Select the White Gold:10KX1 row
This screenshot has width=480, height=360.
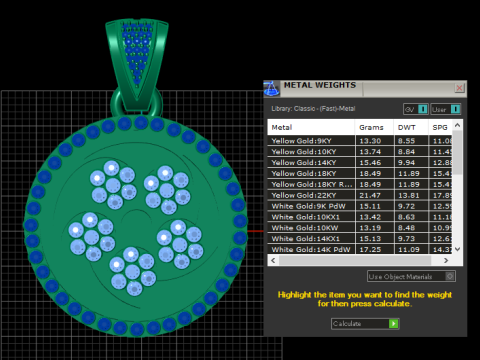click(360, 217)
